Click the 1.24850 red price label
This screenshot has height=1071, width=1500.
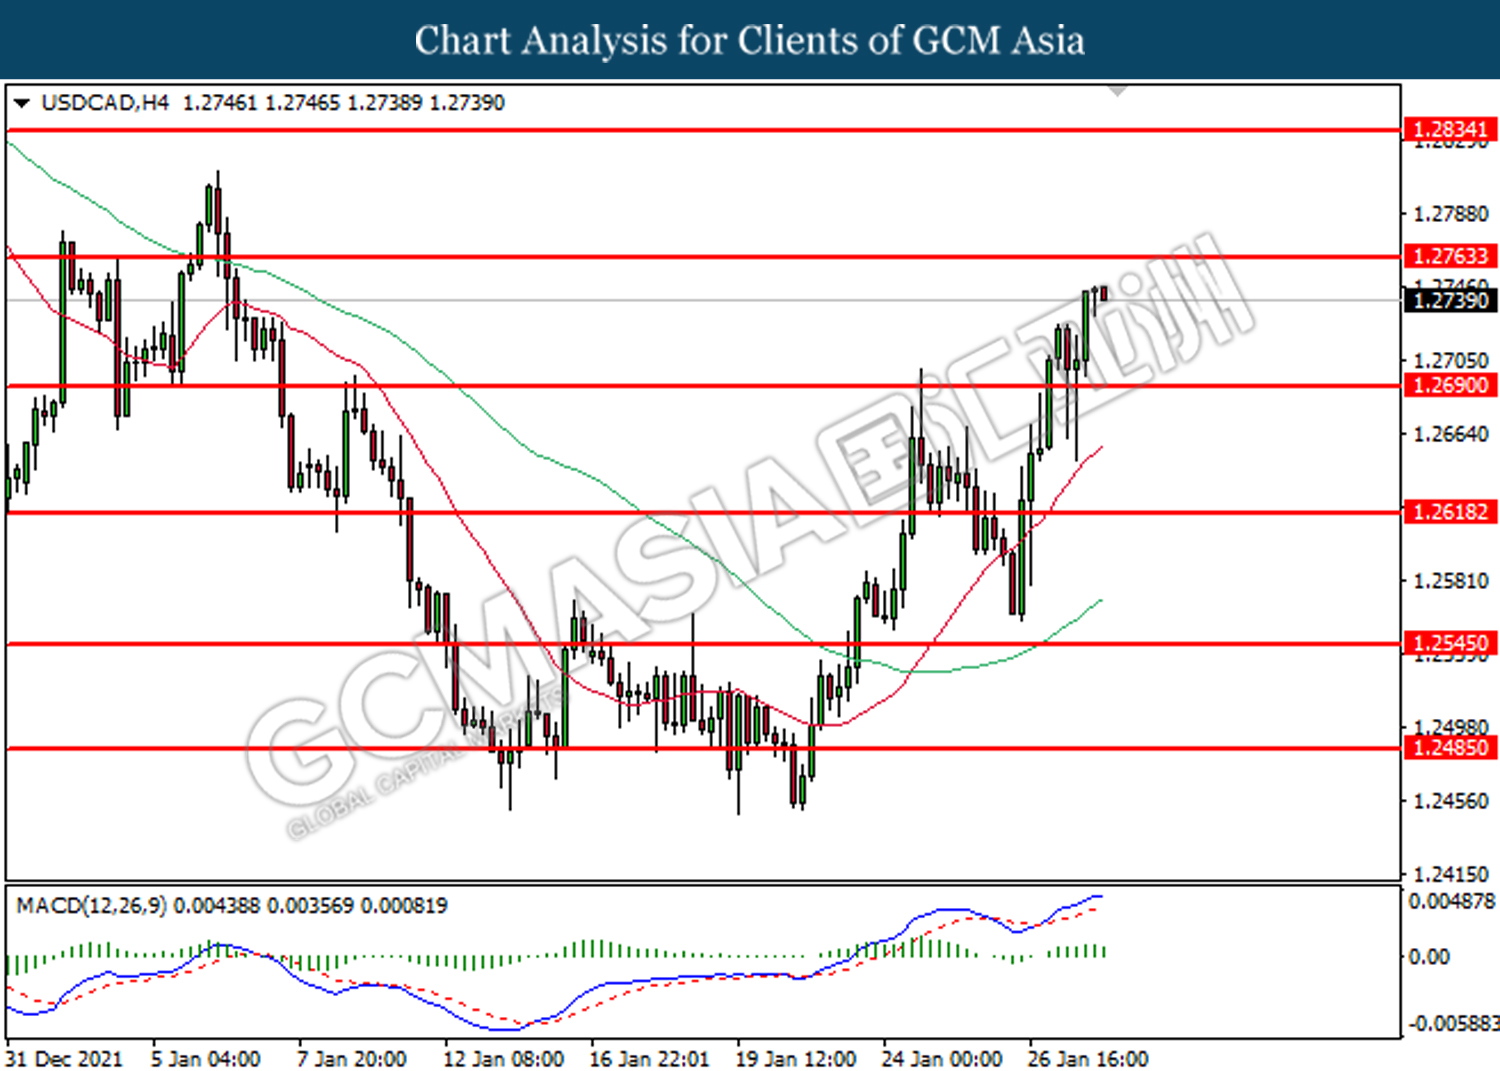click(x=1450, y=748)
